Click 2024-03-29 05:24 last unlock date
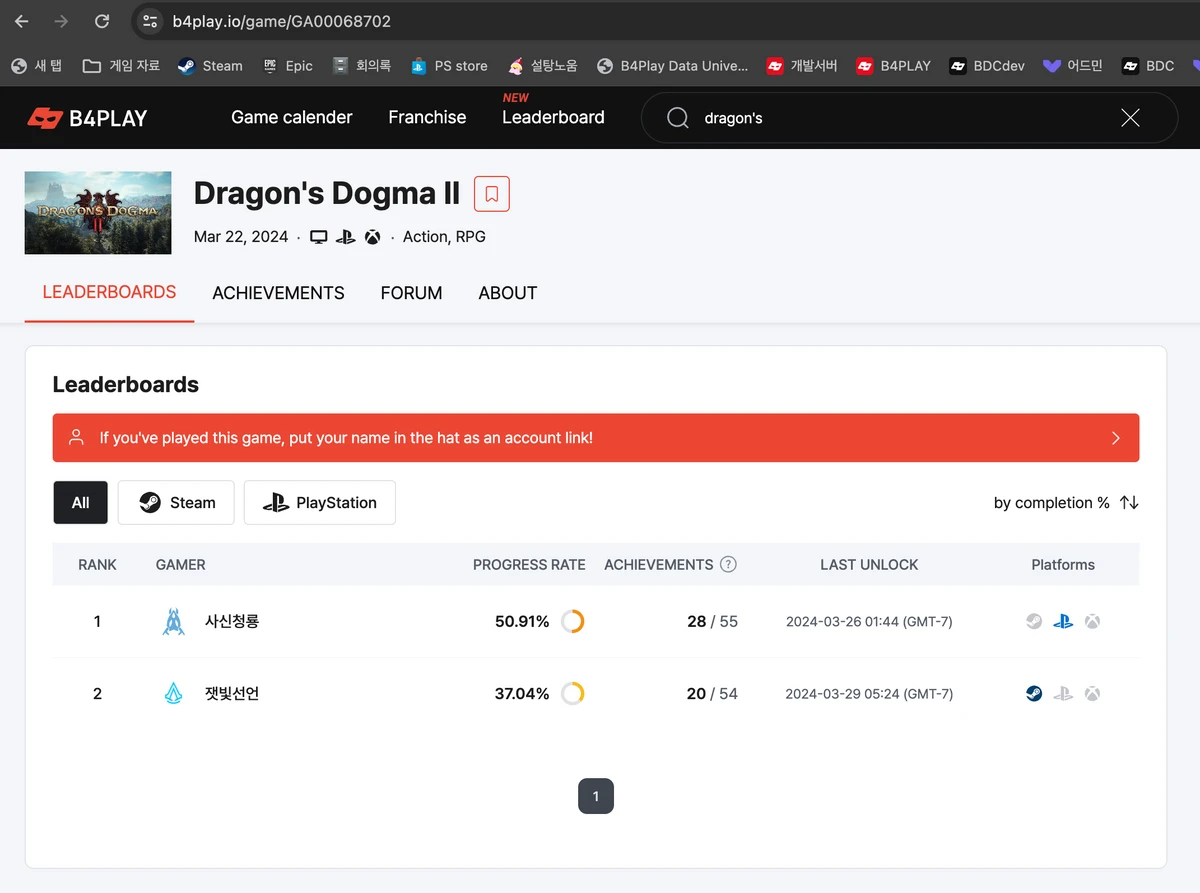Viewport: 1200px width, 893px height. [x=869, y=694]
